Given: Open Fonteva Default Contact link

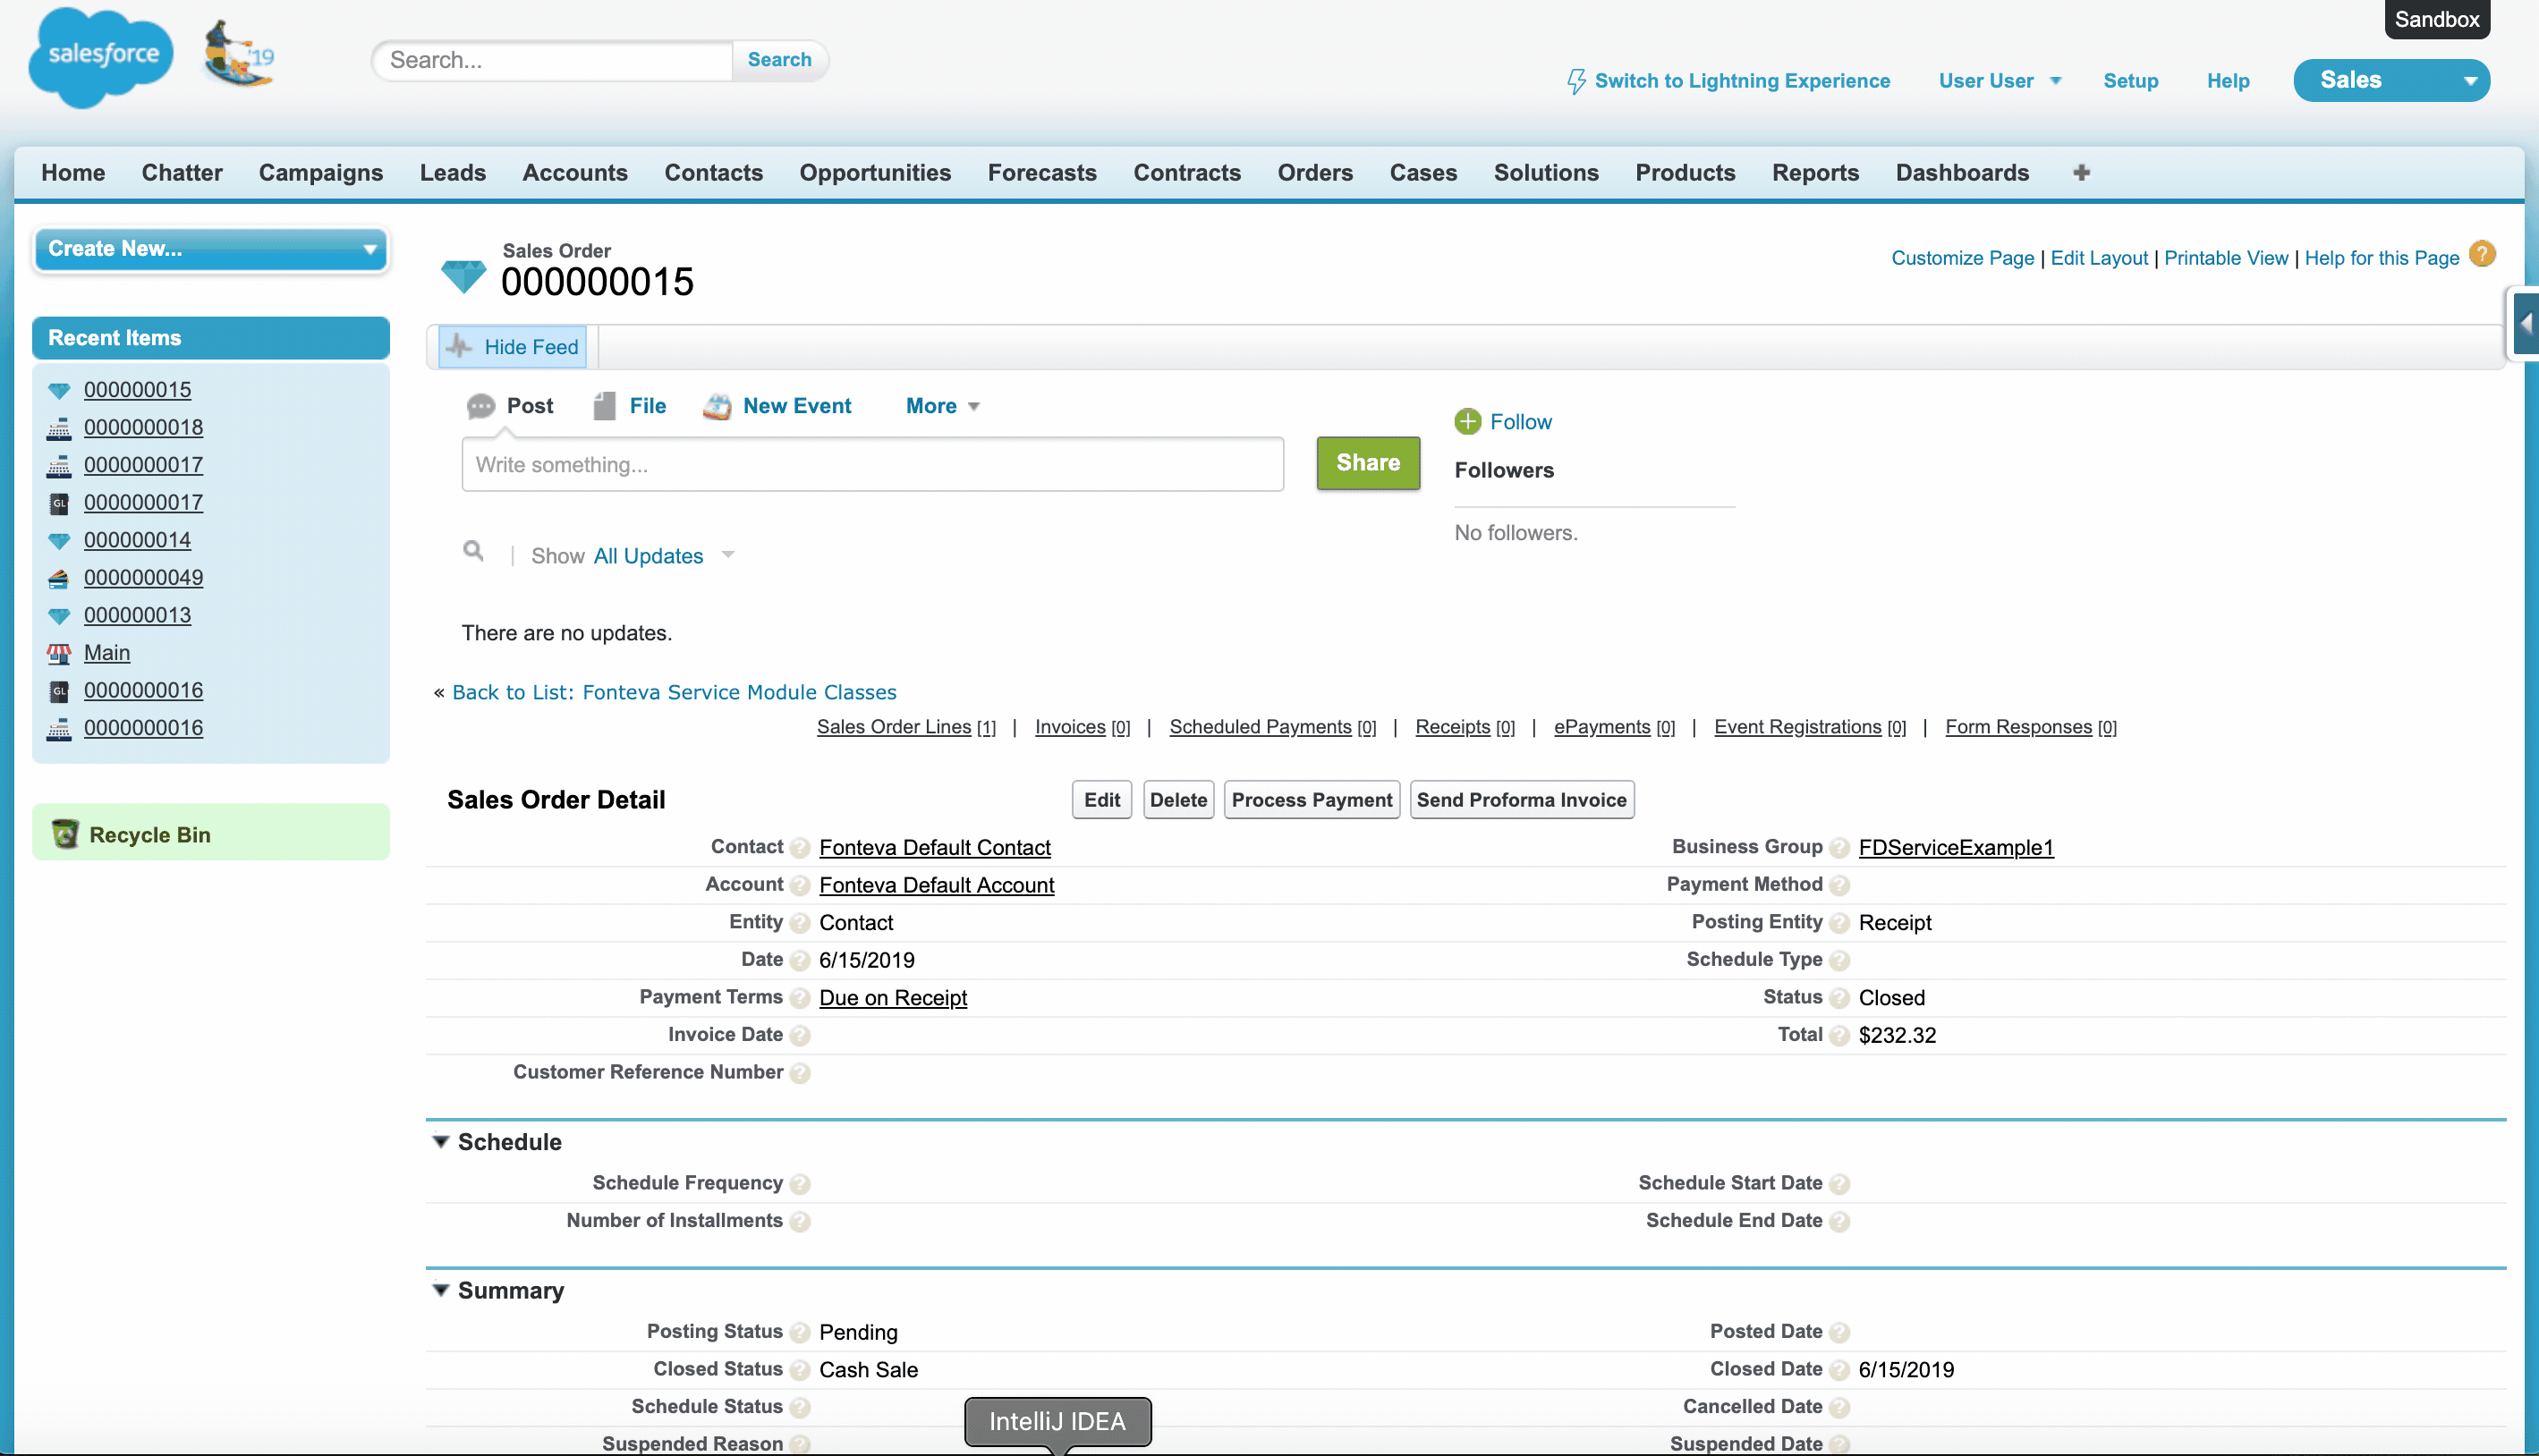Looking at the screenshot, I should tap(935, 848).
